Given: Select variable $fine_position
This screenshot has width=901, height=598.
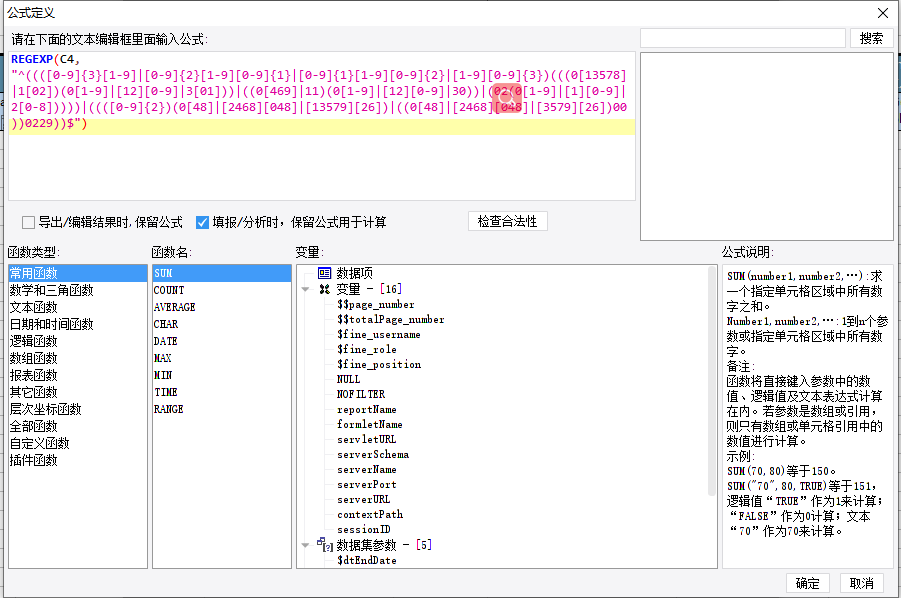Looking at the screenshot, I should coord(379,364).
